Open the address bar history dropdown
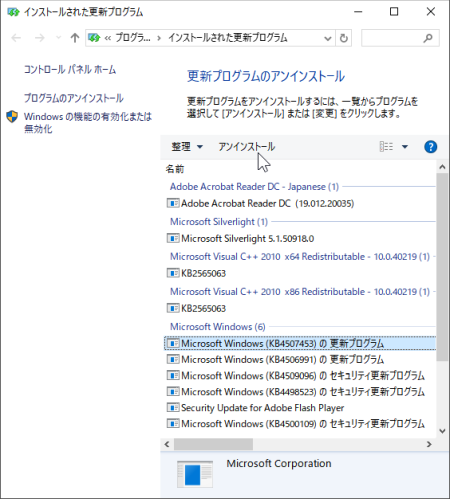Viewport: 450px width, 499px height. pyautogui.click(x=328, y=38)
